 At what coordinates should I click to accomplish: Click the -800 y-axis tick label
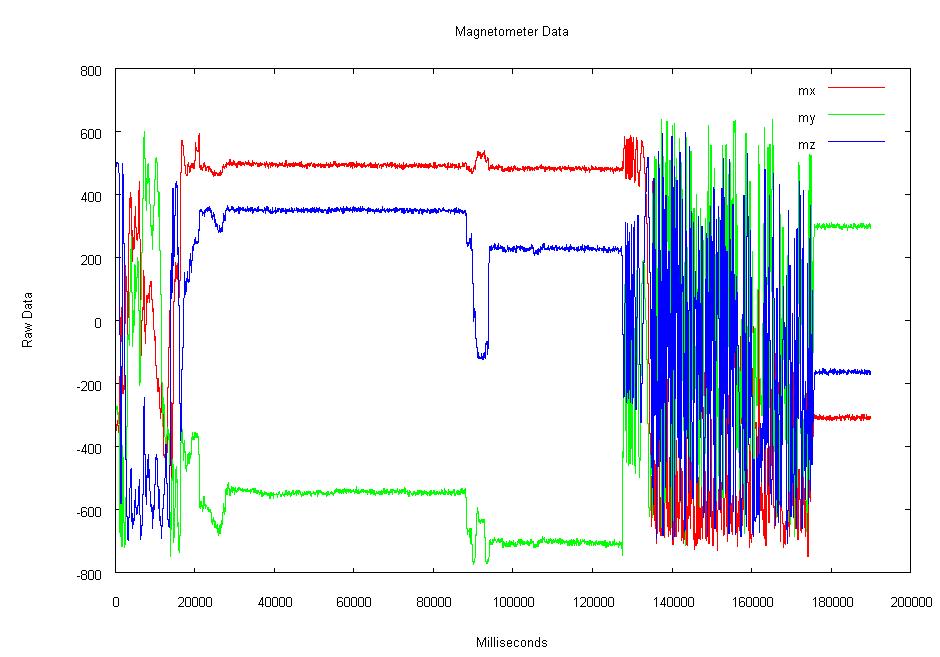[x=90, y=575]
